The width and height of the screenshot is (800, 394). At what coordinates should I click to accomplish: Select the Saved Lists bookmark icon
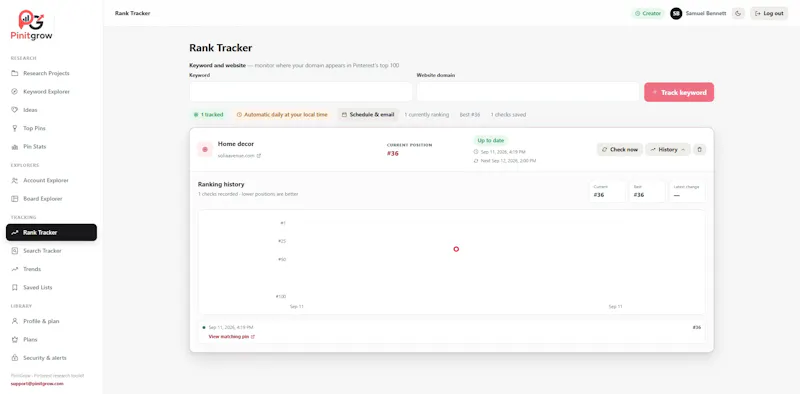point(14,287)
